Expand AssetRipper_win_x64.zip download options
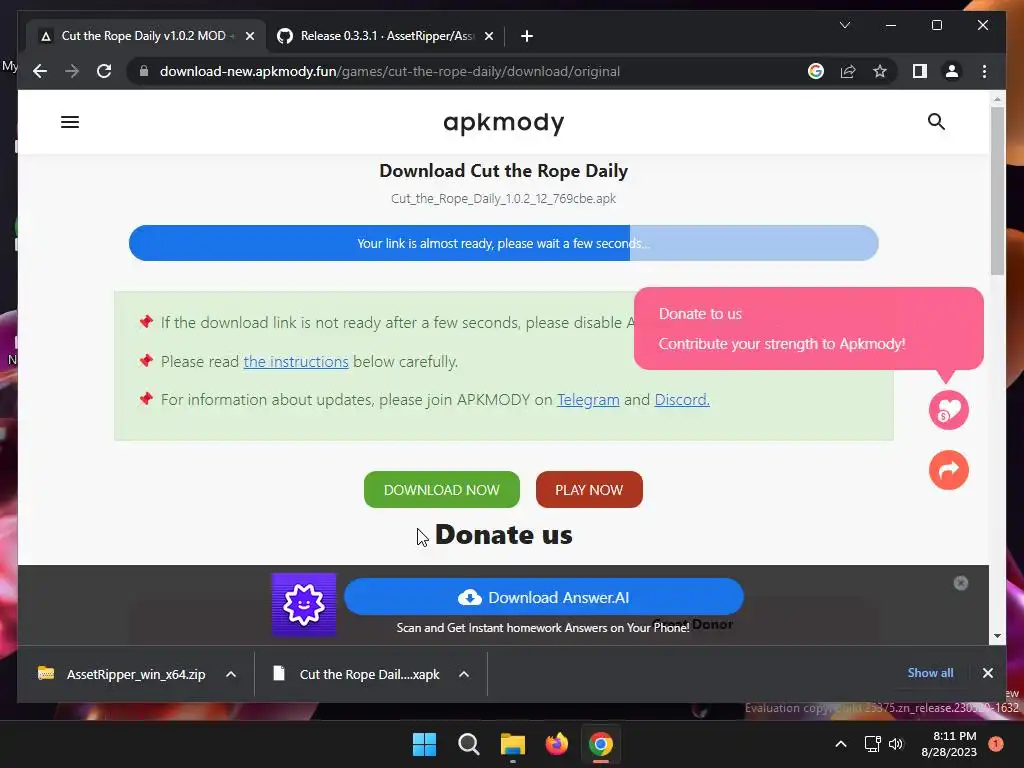 231,674
